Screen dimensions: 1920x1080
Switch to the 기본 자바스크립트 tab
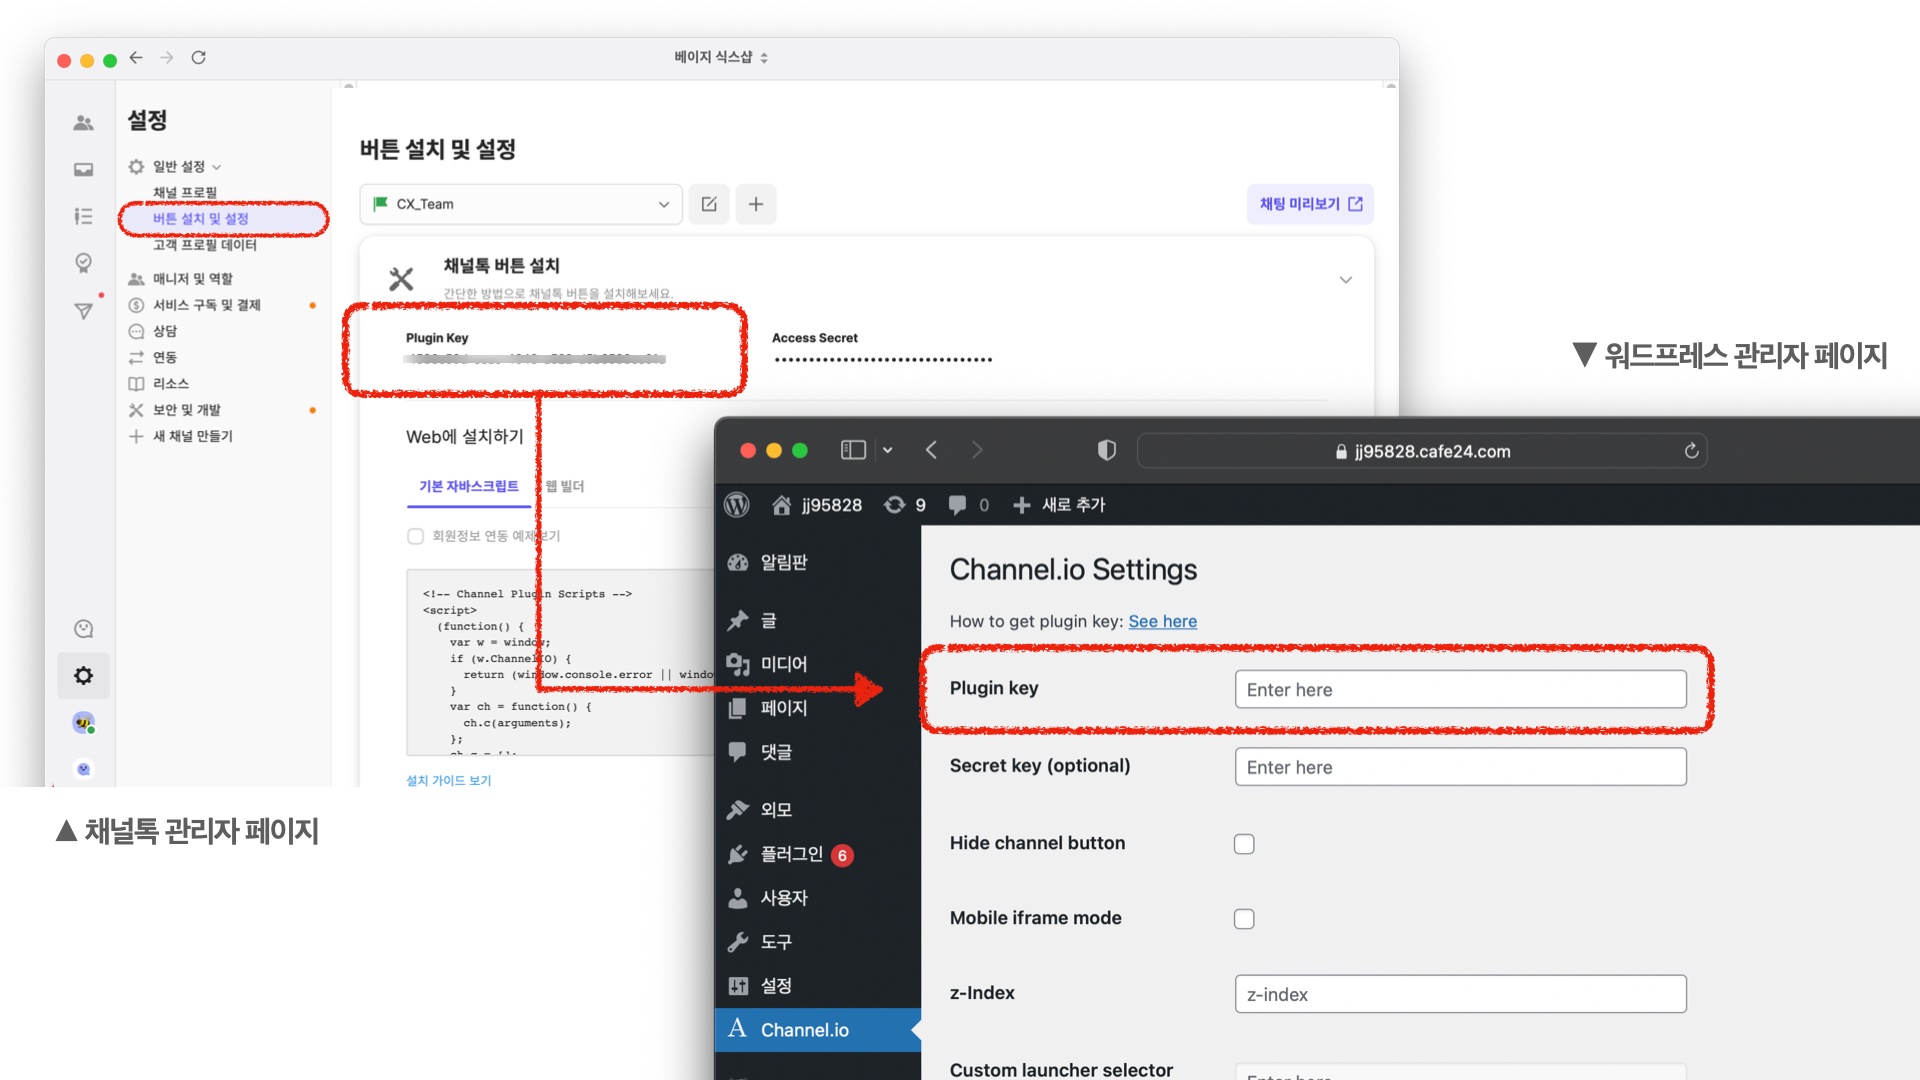[x=468, y=486]
